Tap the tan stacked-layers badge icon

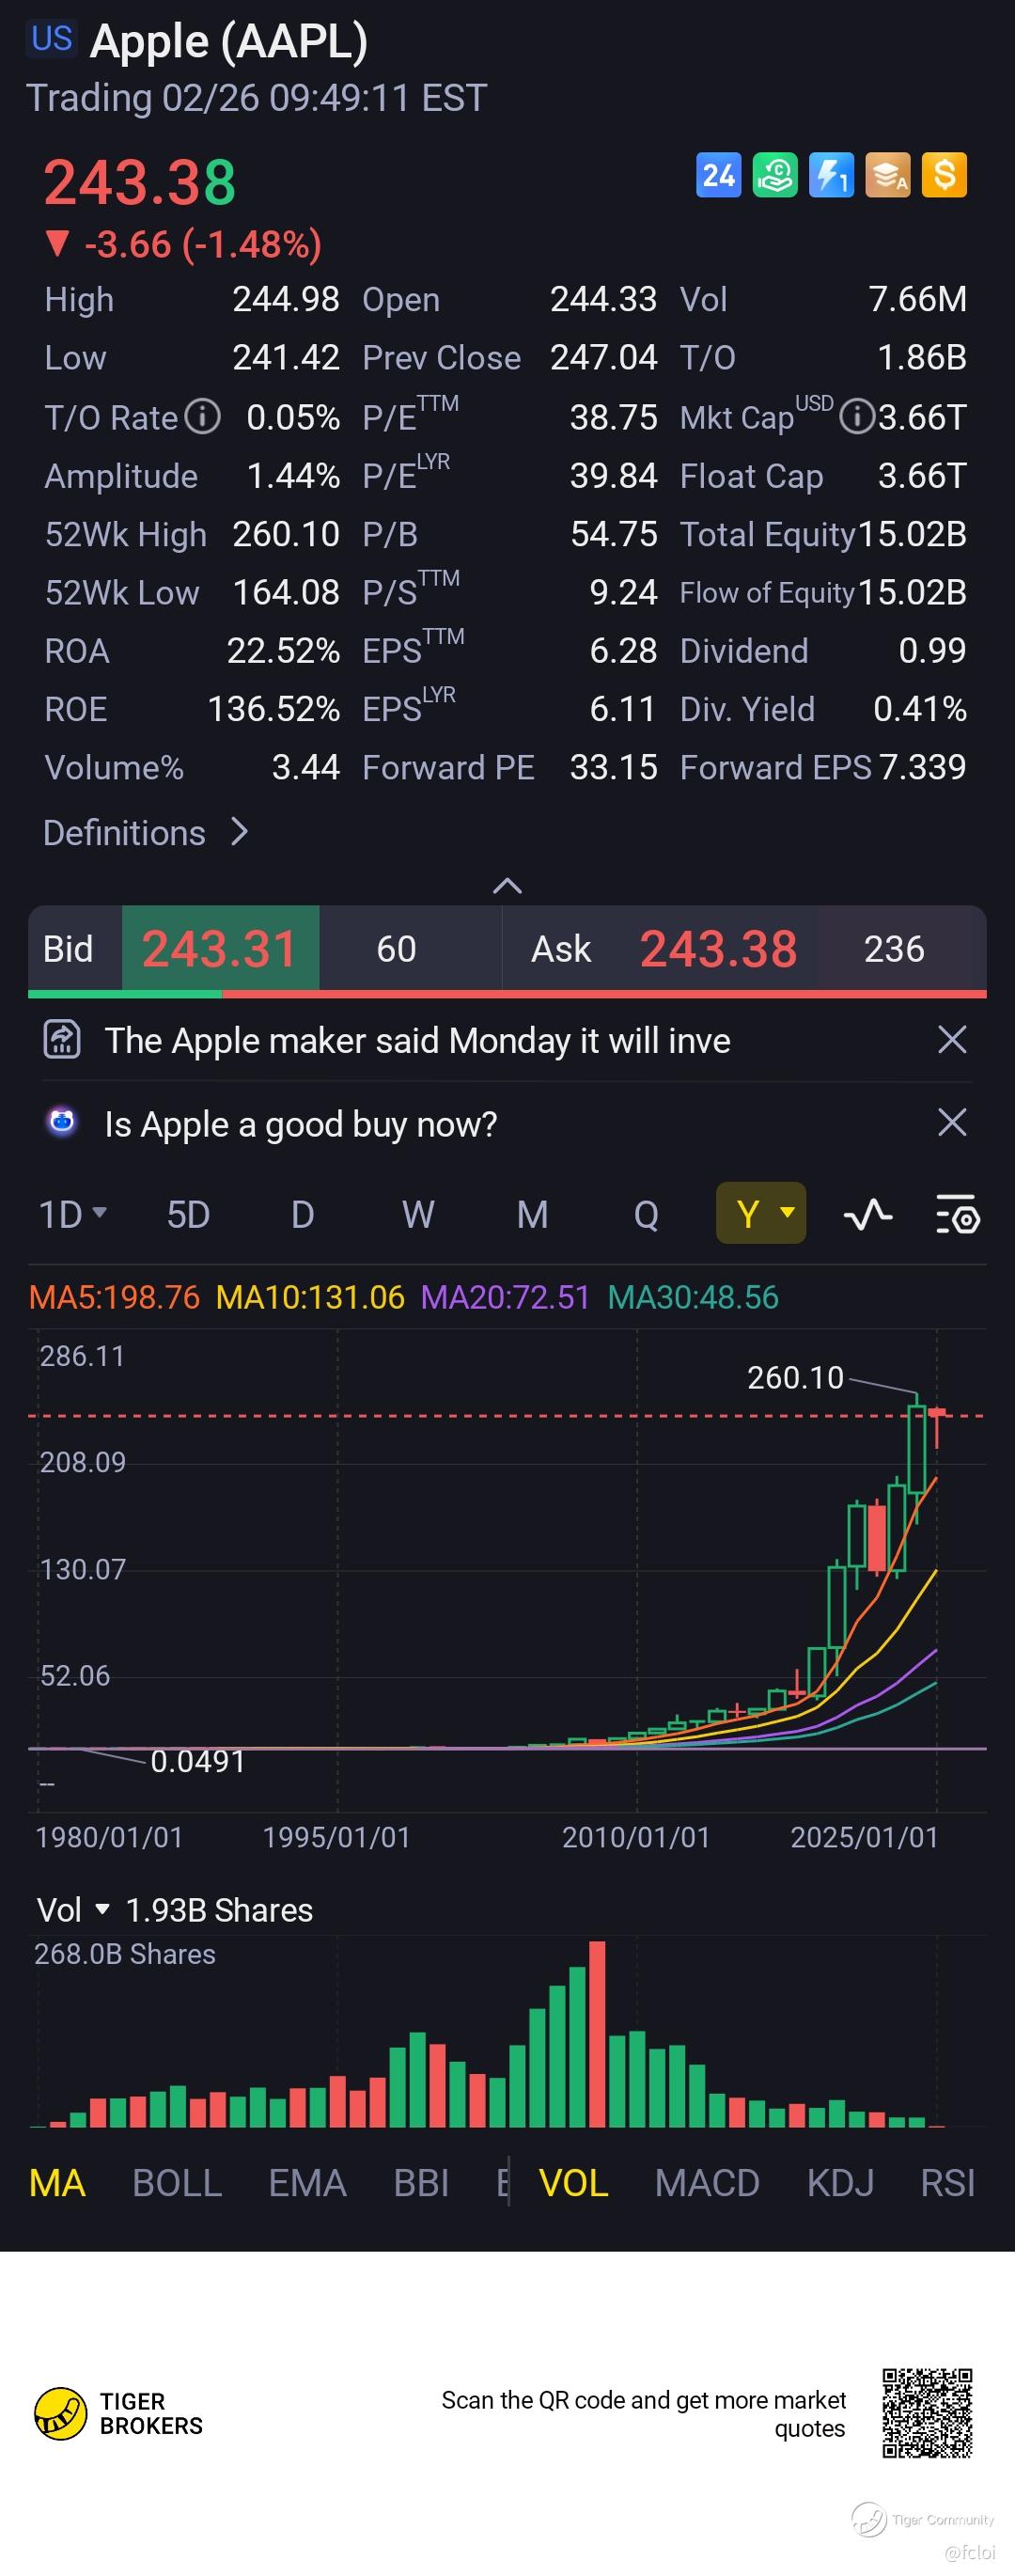coord(888,175)
